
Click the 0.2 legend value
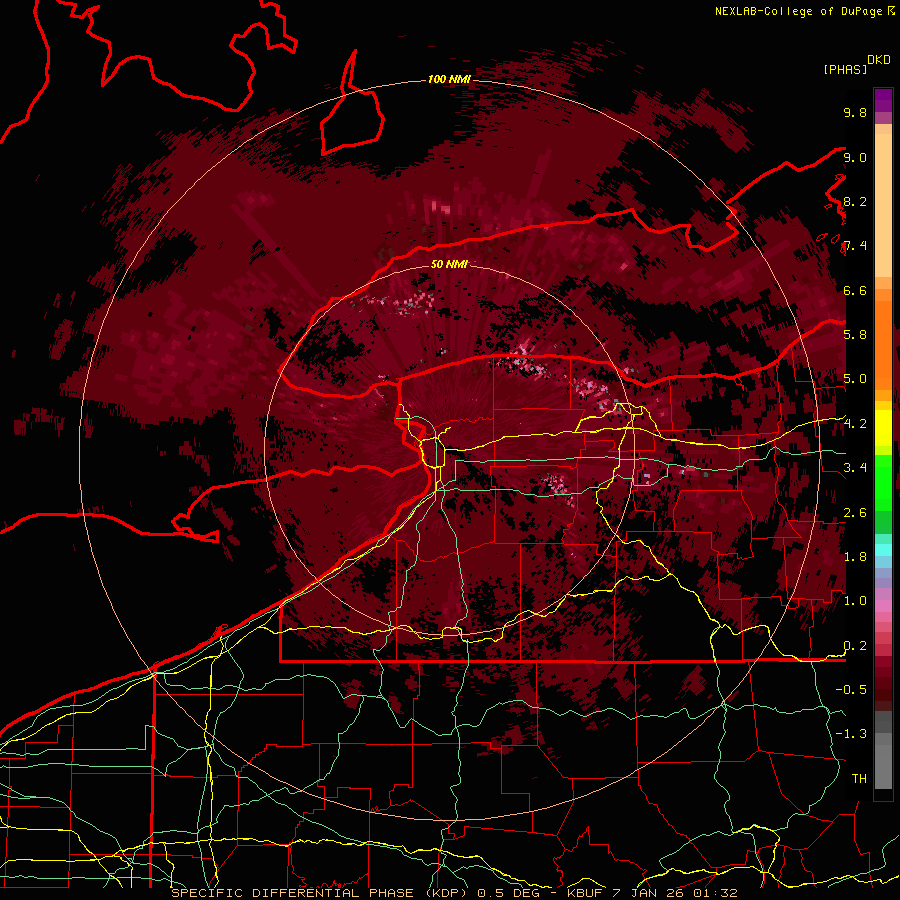855,646
